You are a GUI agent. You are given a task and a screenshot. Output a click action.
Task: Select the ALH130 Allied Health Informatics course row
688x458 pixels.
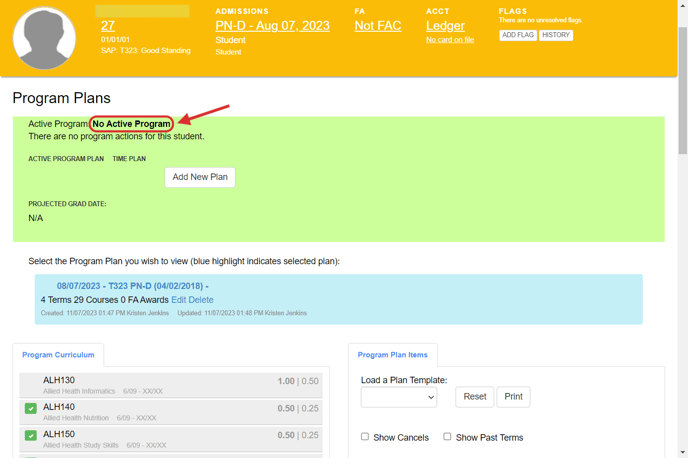tap(170, 385)
